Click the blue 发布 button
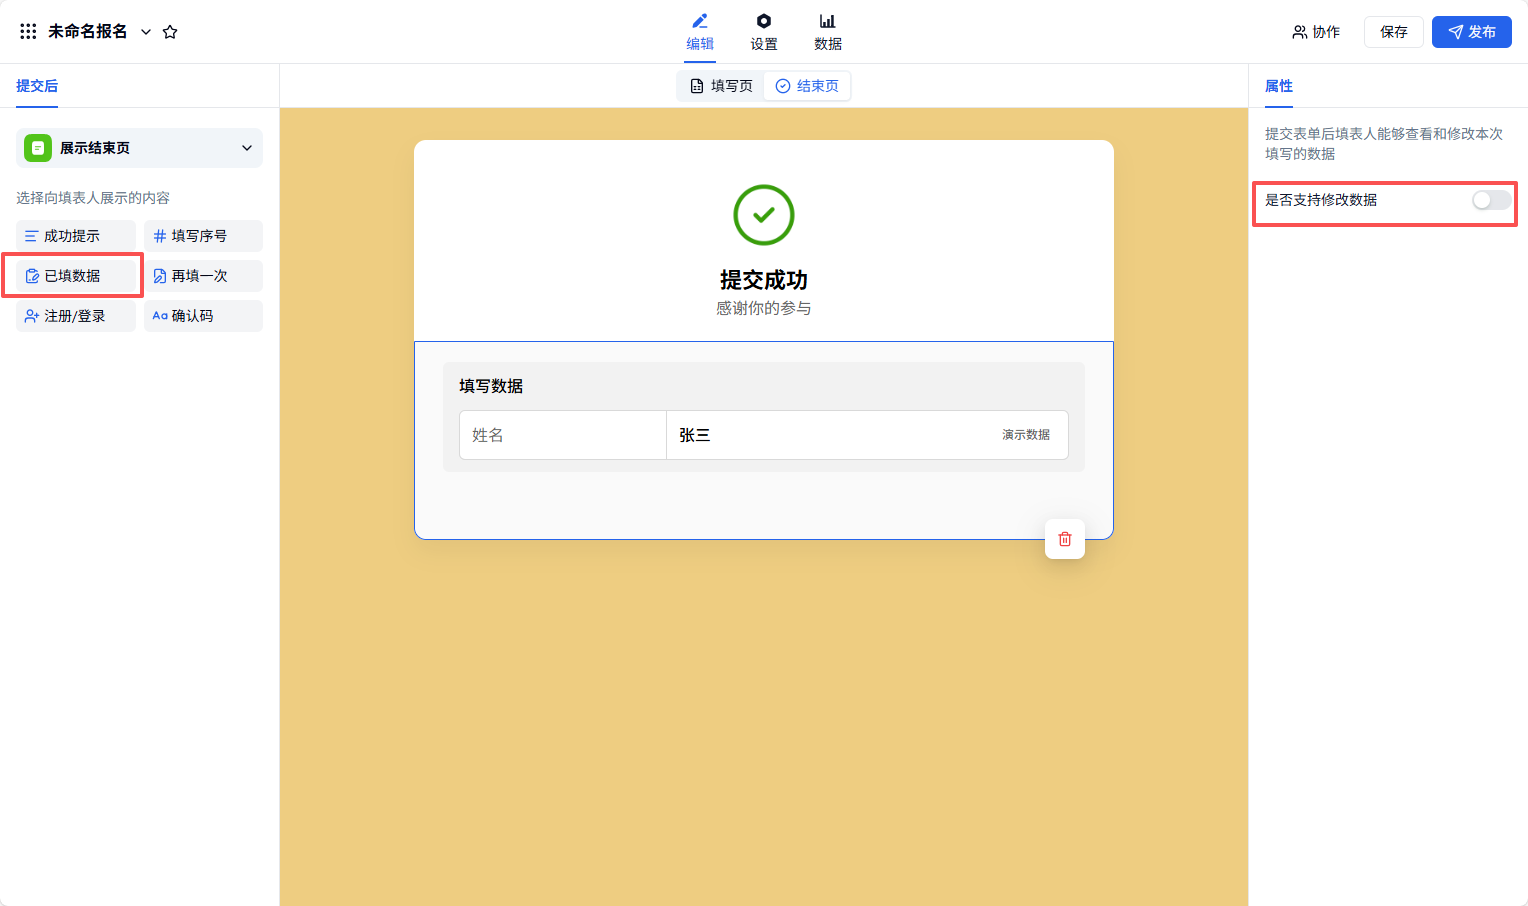 pyautogui.click(x=1472, y=32)
